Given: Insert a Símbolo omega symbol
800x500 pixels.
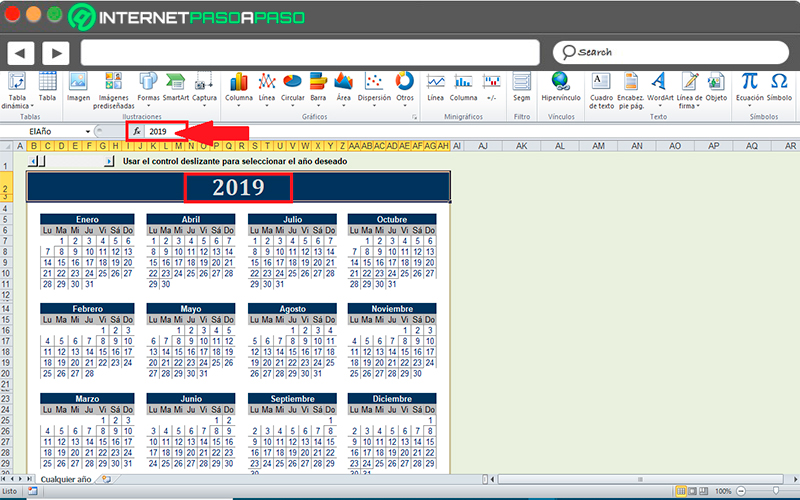Looking at the screenshot, I should [779, 87].
